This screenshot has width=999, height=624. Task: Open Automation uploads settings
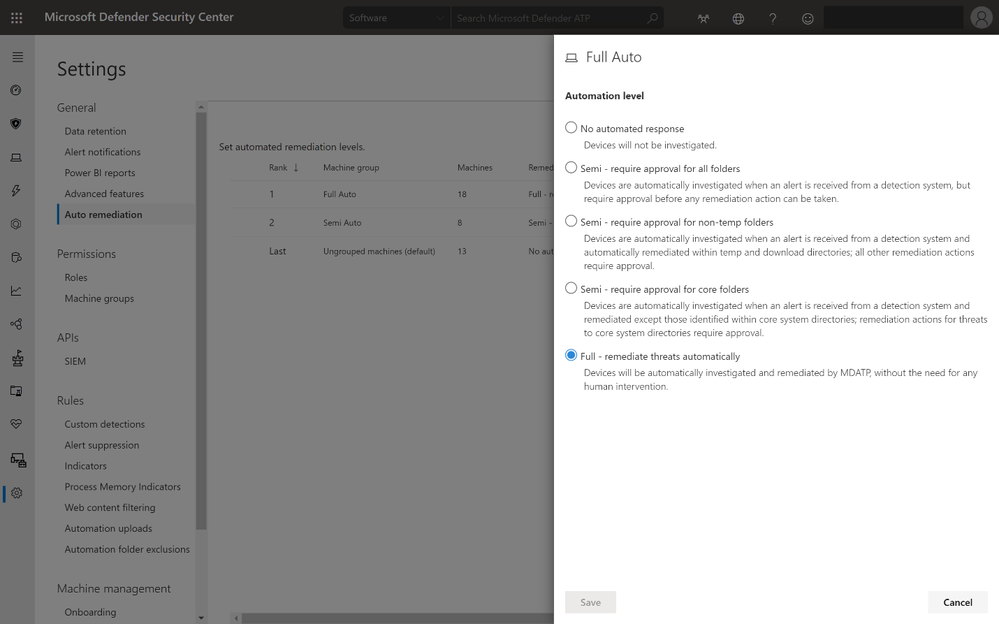click(x=108, y=528)
